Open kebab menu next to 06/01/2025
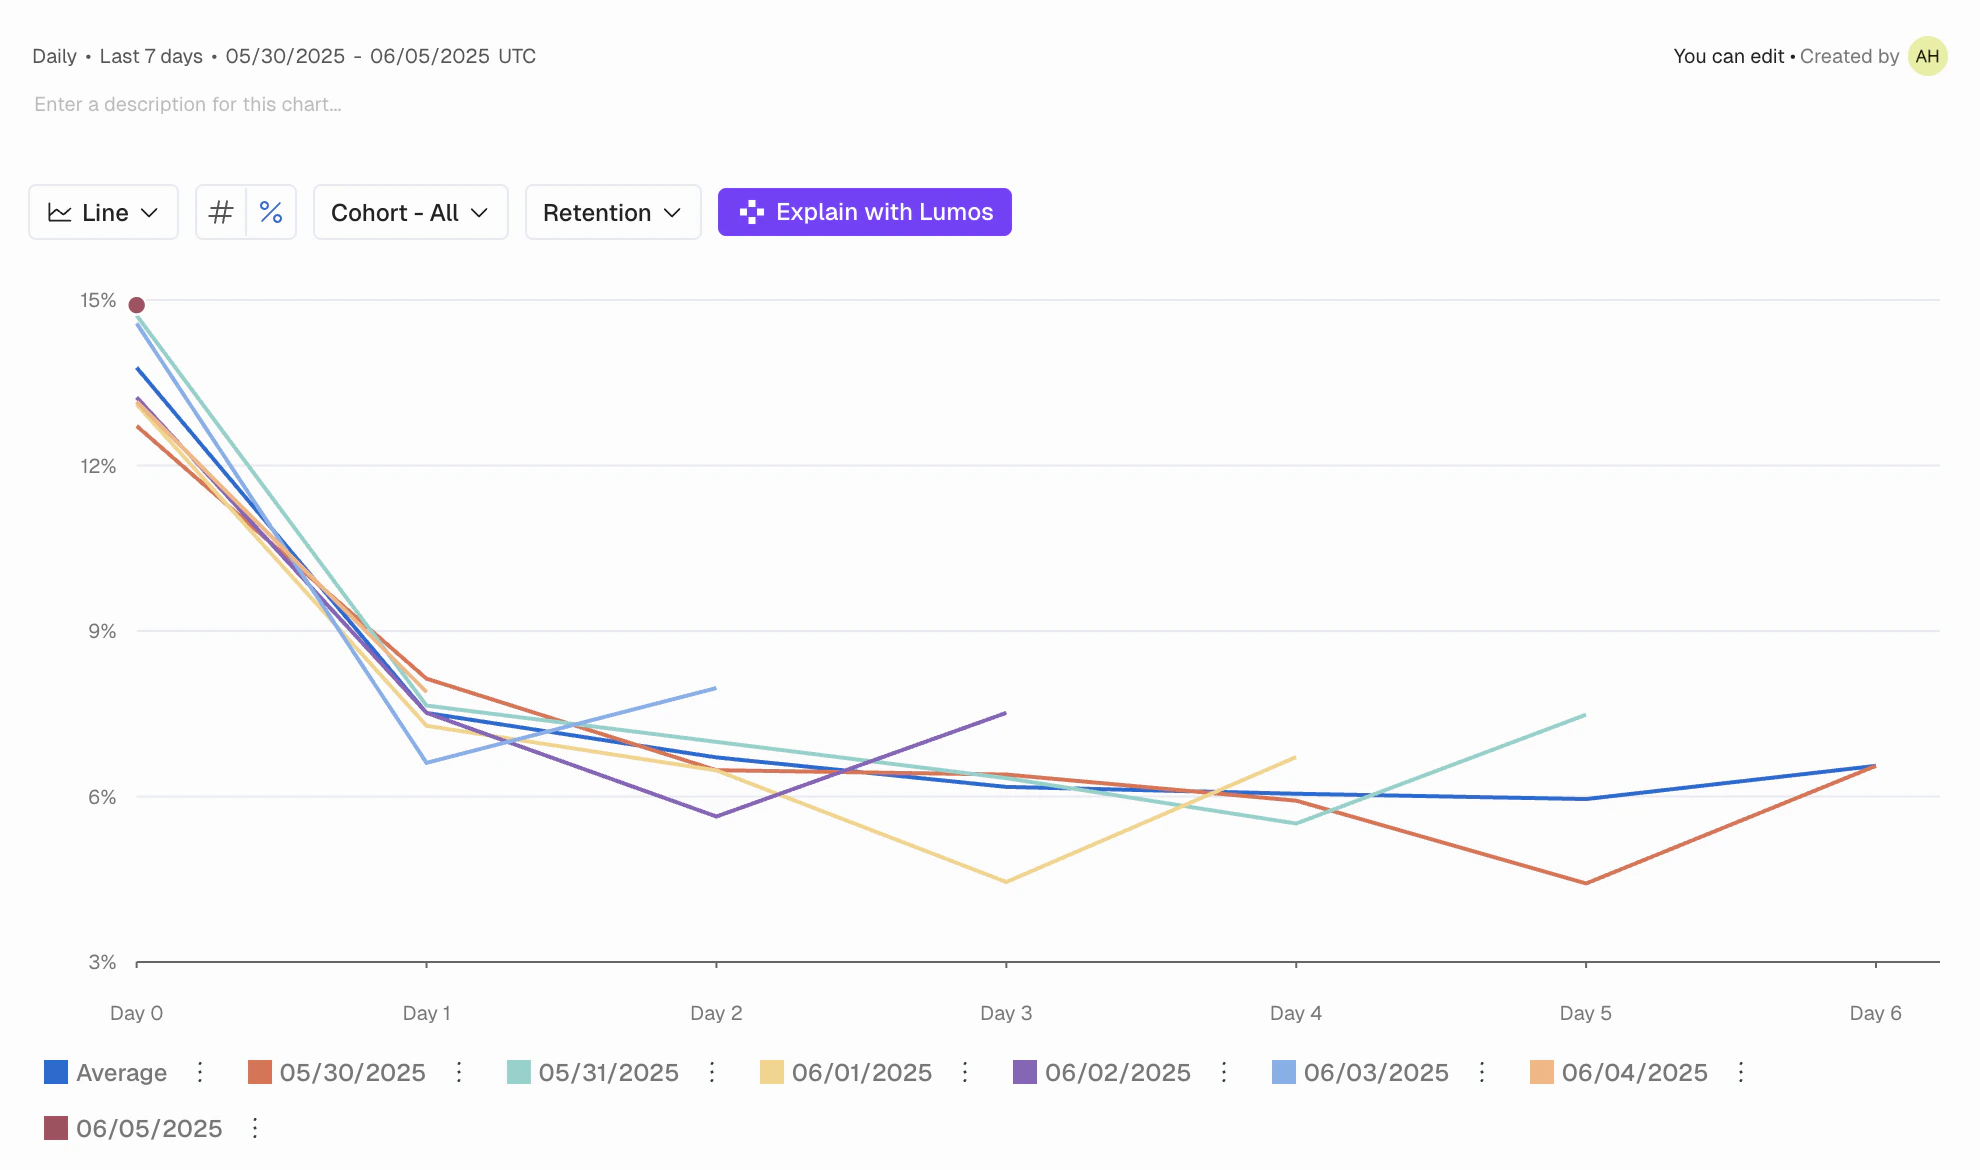 pyautogui.click(x=965, y=1072)
